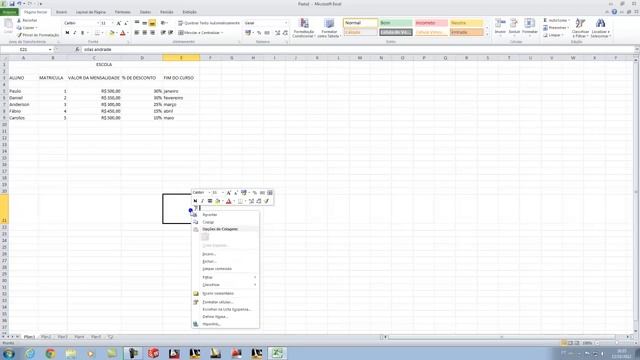
Task: Expand the Limpar dropdown
Action: (563, 35)
